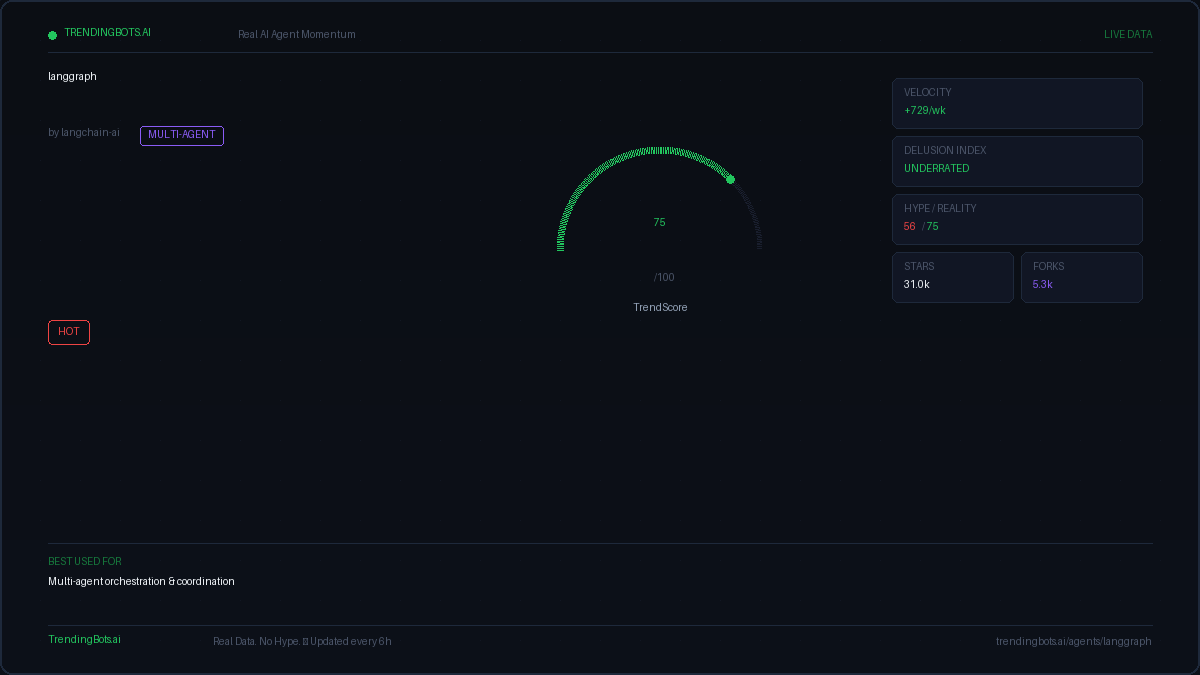Image resolution: width=1200 pixels, height=675 pixels.
Task: Click the green TrendScore gauge knob
Action: click(731, 179)
